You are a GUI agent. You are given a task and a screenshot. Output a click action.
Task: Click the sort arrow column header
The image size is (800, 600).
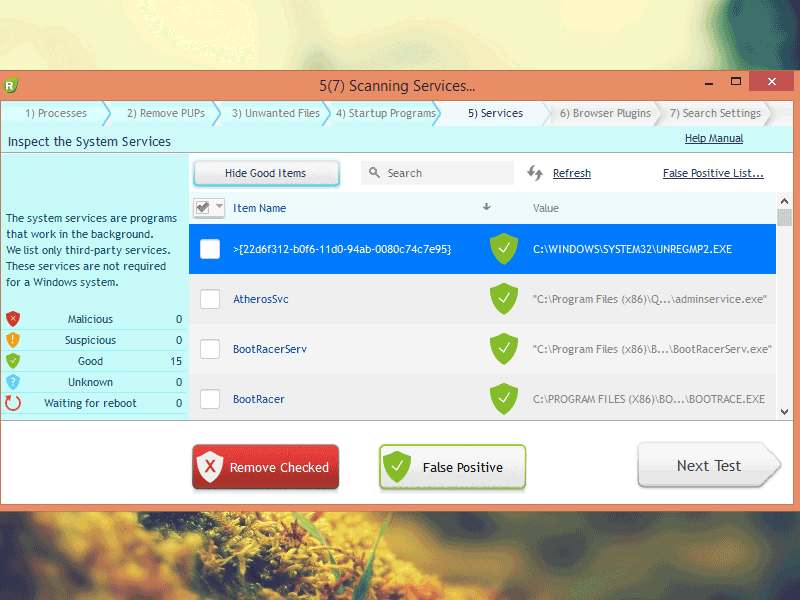pos(487,208)
